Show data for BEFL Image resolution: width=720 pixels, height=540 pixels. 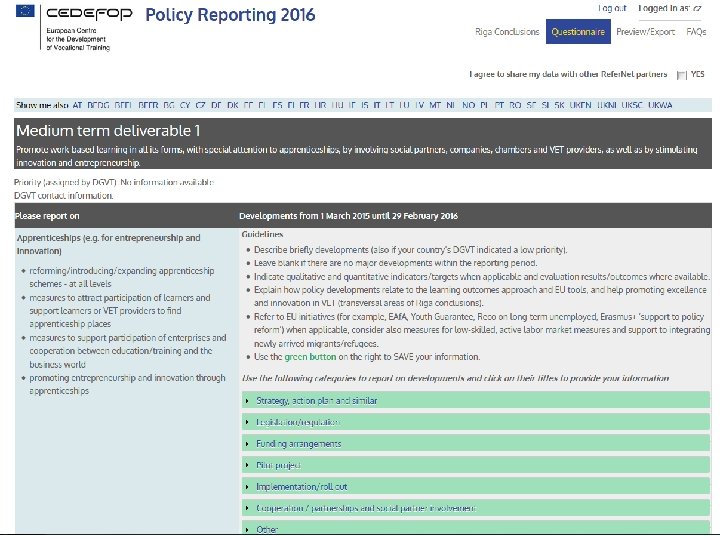[x=123, y=105]
